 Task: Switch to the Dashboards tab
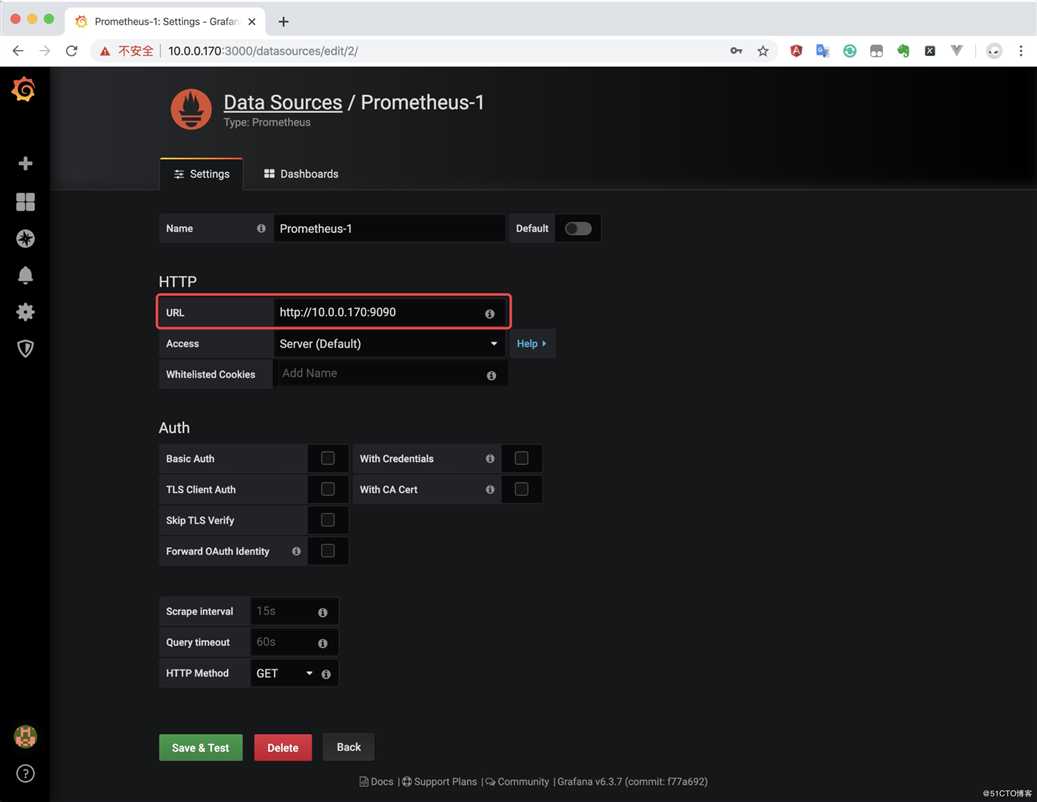pos(301,174)
